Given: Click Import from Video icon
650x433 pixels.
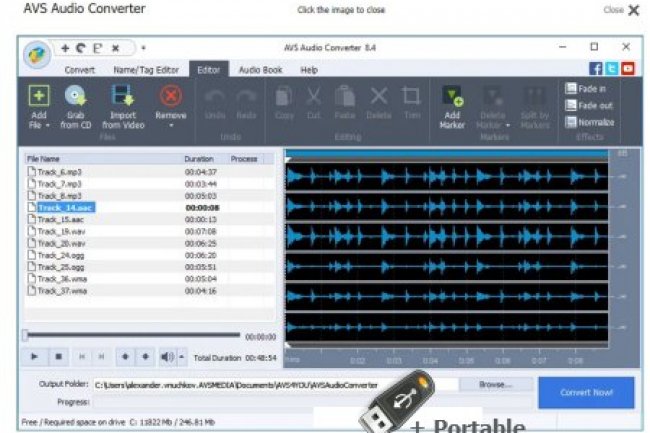Looking at the screenshot, I should pos(123,96).
